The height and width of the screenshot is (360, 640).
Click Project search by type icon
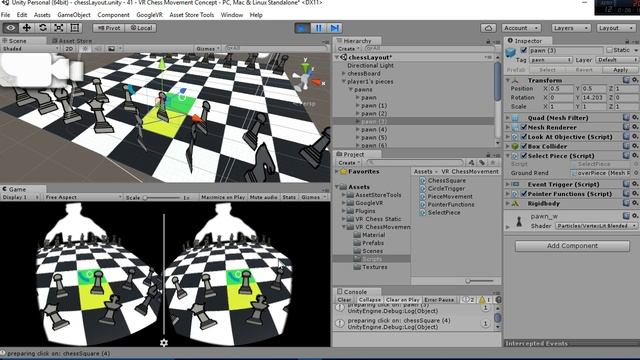click(471, 162)
